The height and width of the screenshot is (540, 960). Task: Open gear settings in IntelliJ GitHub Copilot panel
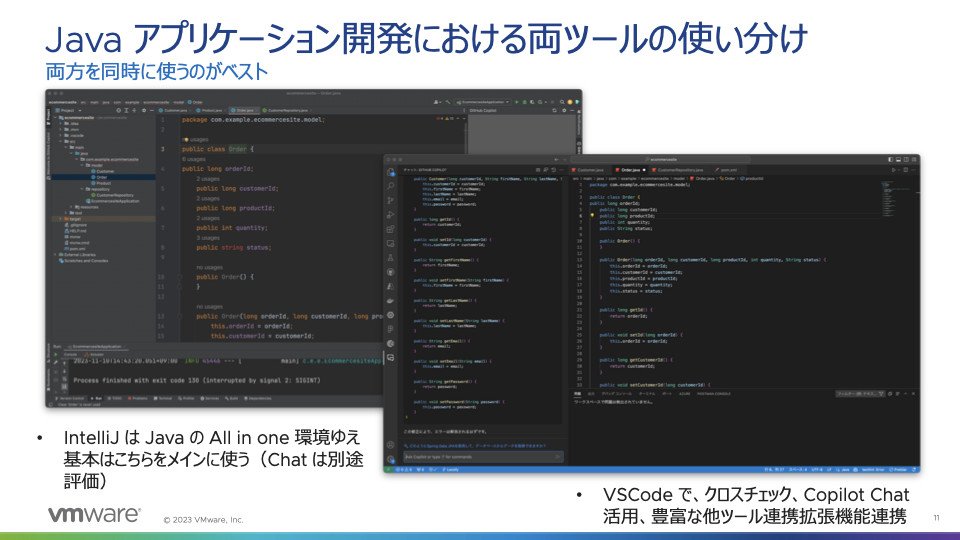(x=564, y=110)
